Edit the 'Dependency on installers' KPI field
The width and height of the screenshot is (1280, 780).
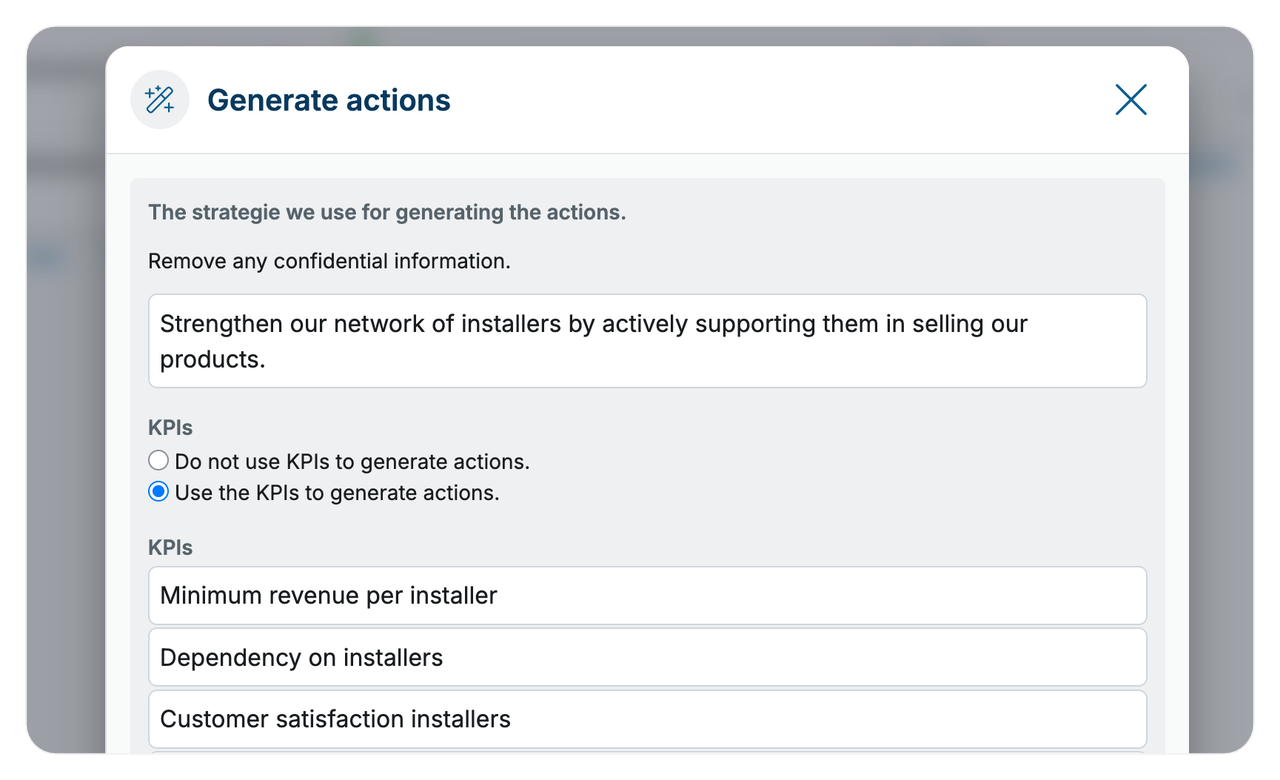pyautogui.click(x=647, y=657)
